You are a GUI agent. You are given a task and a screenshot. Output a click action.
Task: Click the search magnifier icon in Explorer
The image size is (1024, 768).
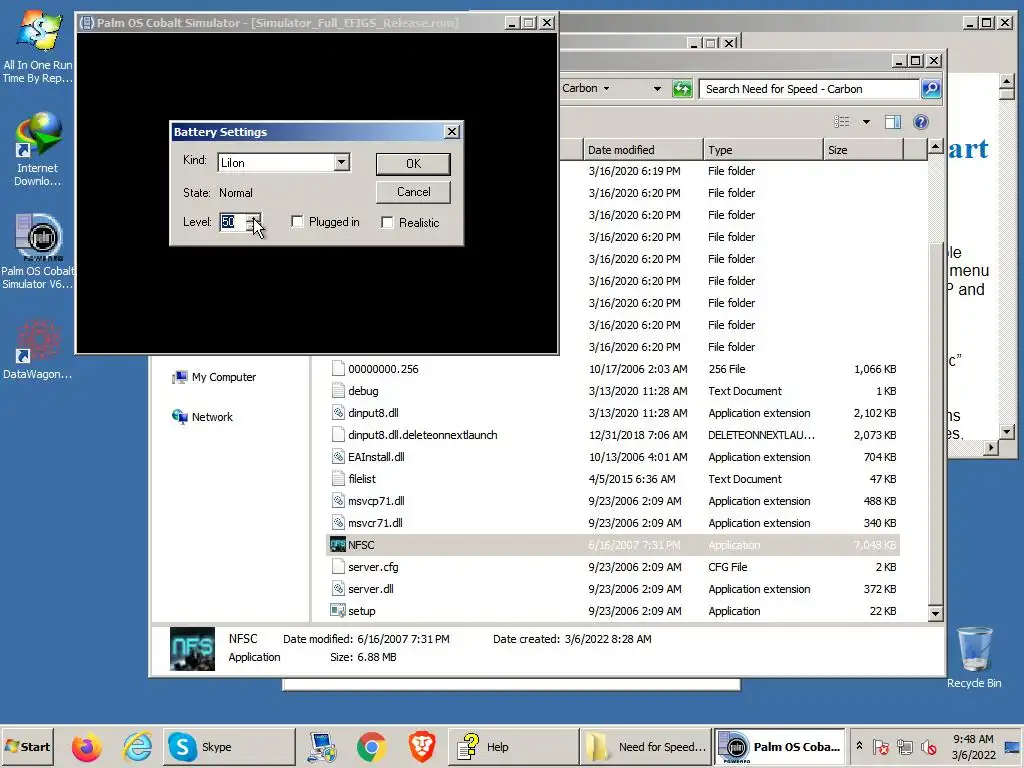pos(931,88)
